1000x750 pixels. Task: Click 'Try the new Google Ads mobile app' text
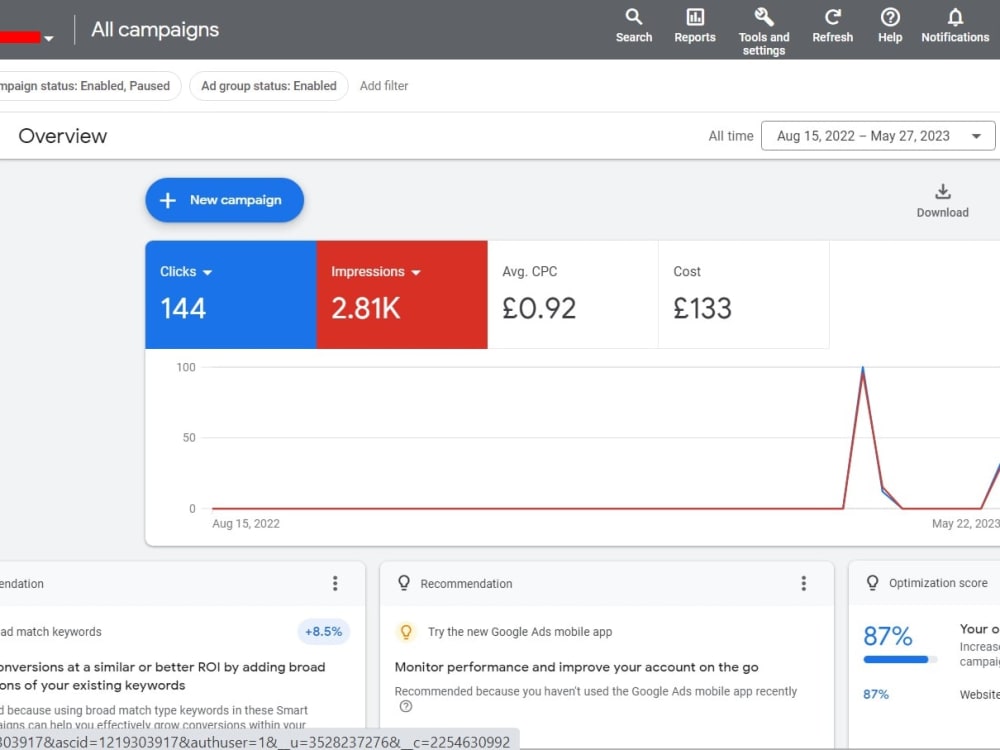tap(520, 631)
